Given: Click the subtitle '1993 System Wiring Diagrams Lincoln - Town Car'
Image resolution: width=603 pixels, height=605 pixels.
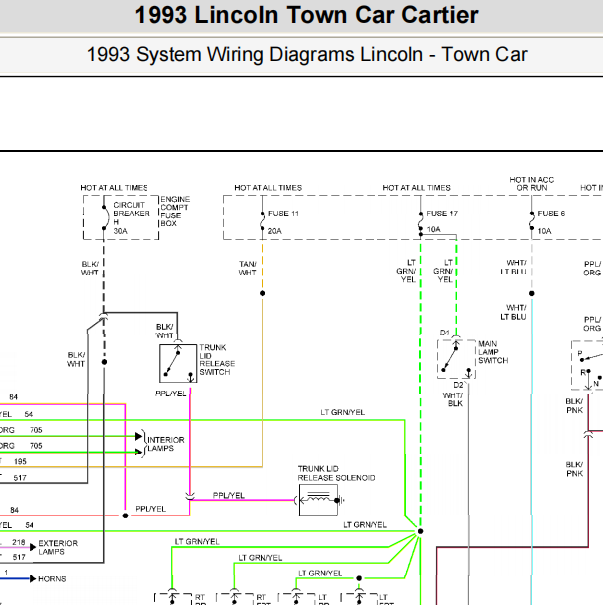Looking at the screenshot, I should [307, 54].
